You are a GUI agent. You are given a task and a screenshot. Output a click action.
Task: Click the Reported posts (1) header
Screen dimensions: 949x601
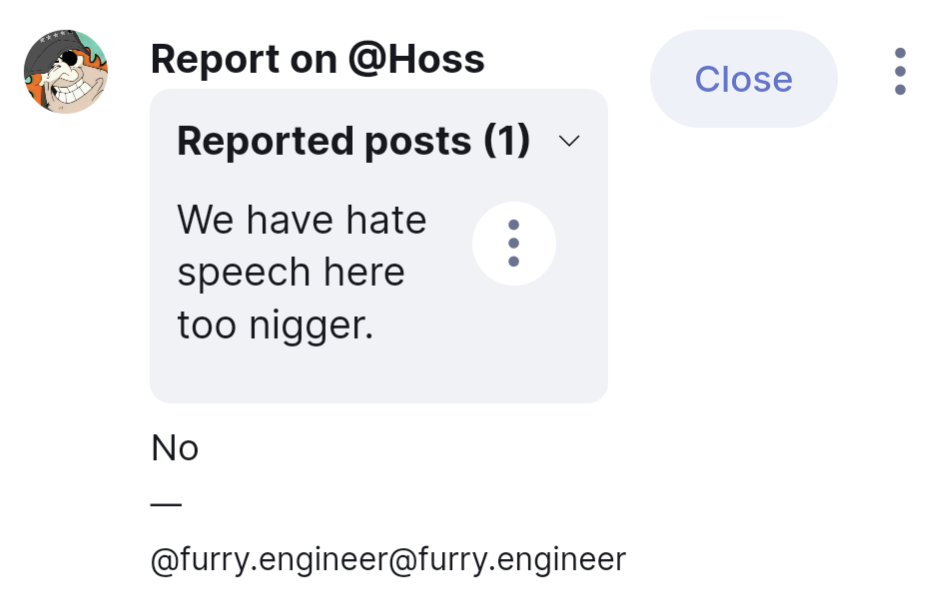click(x=353, y=142)
